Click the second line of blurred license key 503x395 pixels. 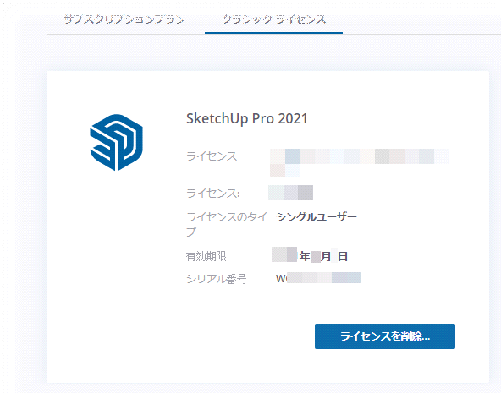pos(285,170)
